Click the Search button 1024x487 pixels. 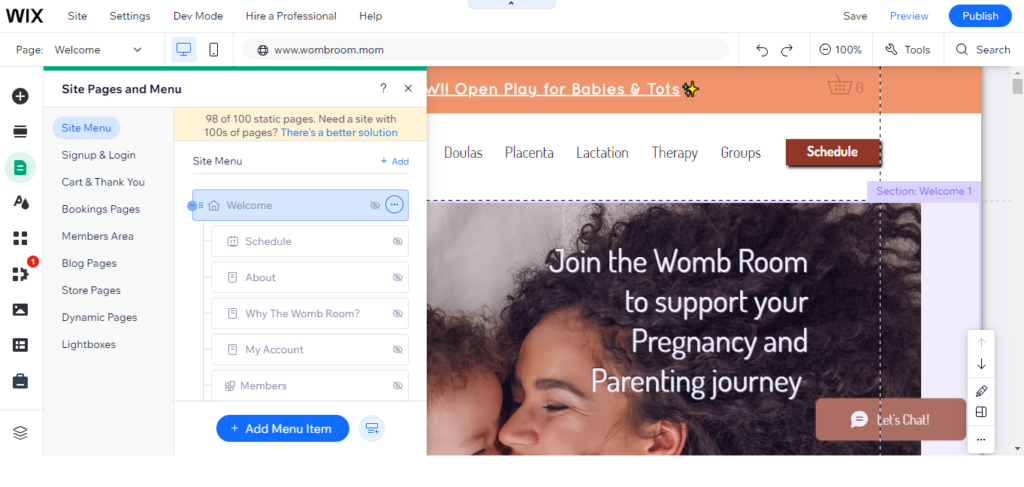[983, 50]
